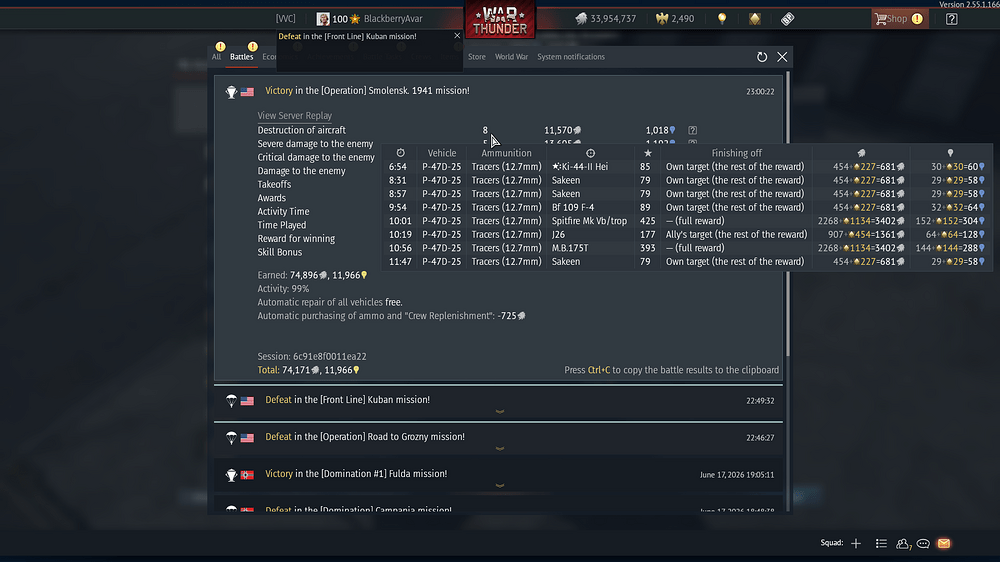Screen dimensions: 1000x562
Task: Click the session ID 6c91e8f0011ea22
Action: click(329, 357)
